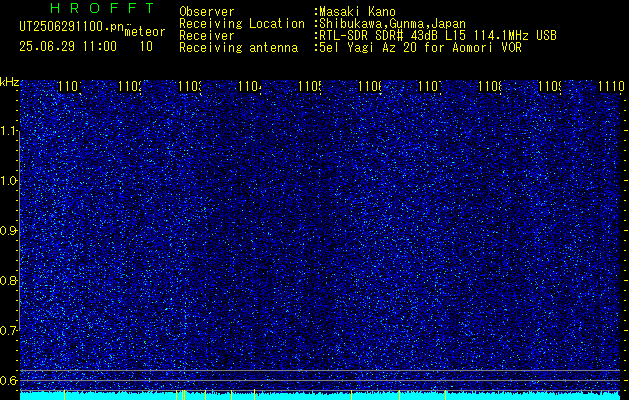The height and width of the screenshot is (400, 629).
Task: Select the observer name Masaki Kano
Action: coord(355,12)
